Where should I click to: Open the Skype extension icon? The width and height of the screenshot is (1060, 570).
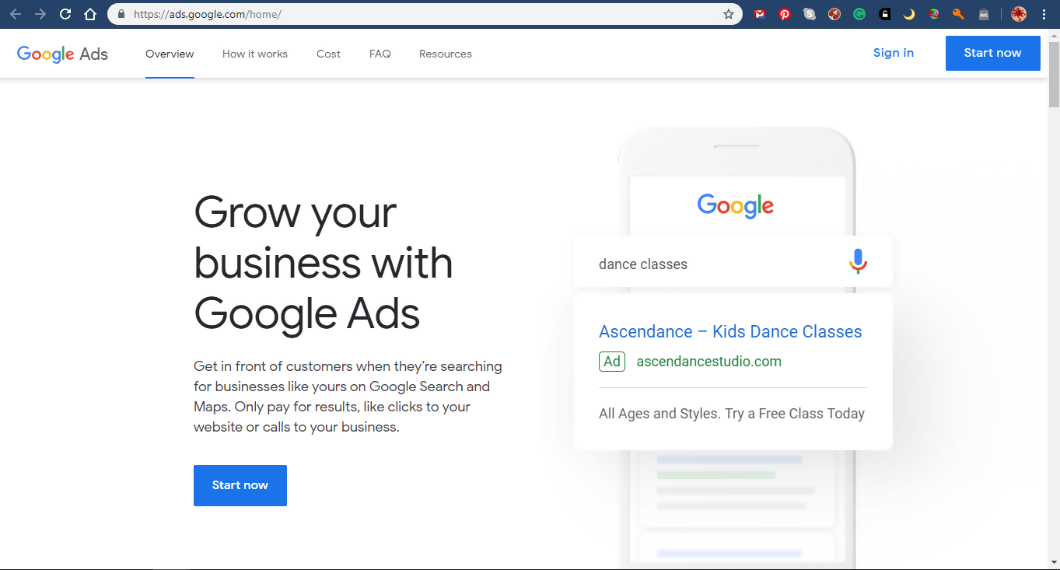click(x=809, y=14)
